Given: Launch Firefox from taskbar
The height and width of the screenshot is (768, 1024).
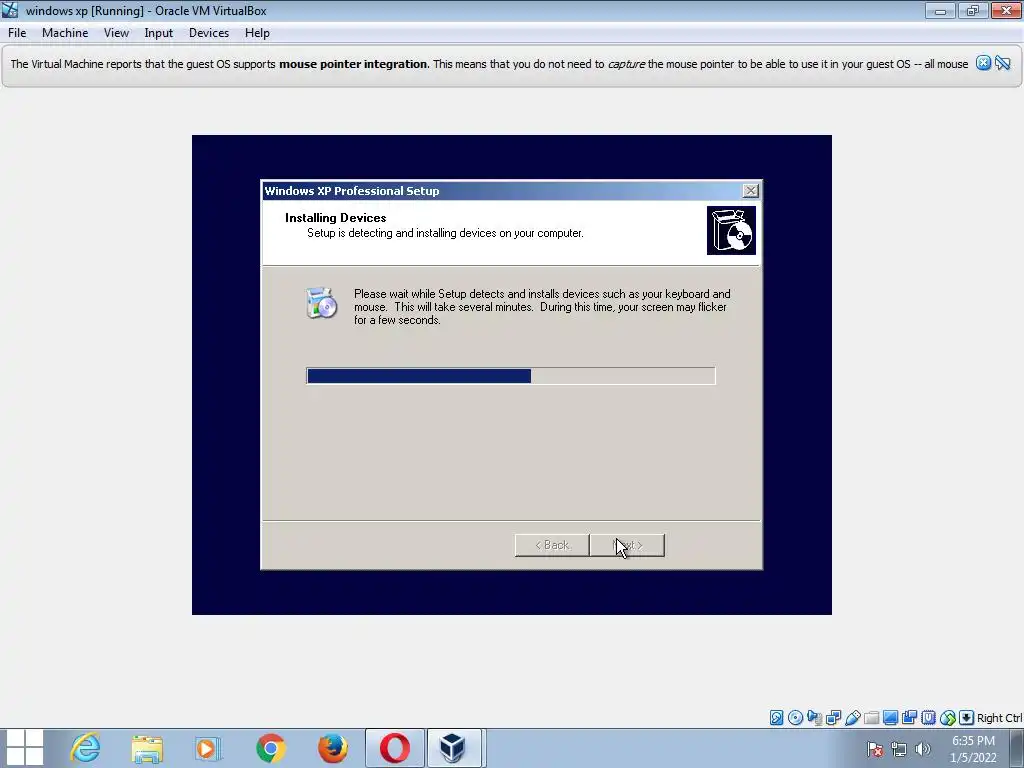Looking at the screenshot, I should (332, 748).
